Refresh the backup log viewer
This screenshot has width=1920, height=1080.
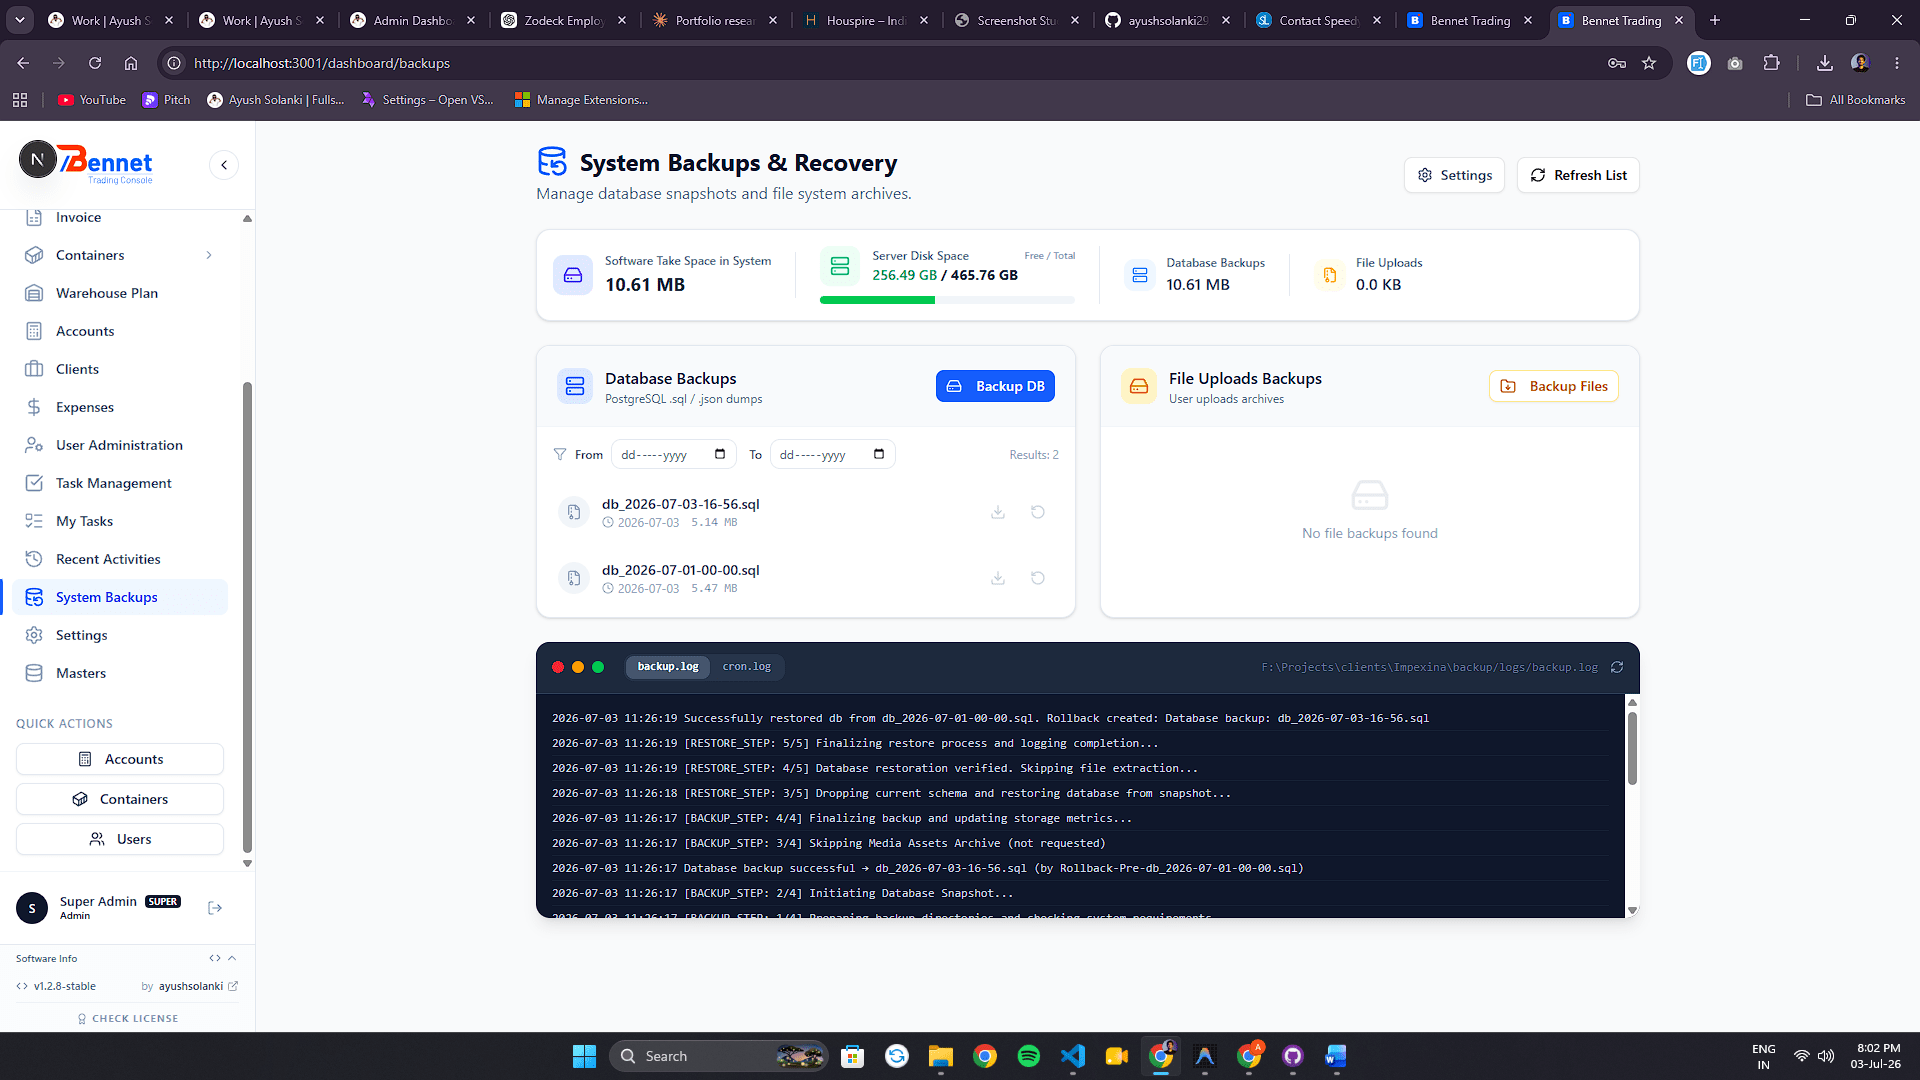click(1617, 667)
